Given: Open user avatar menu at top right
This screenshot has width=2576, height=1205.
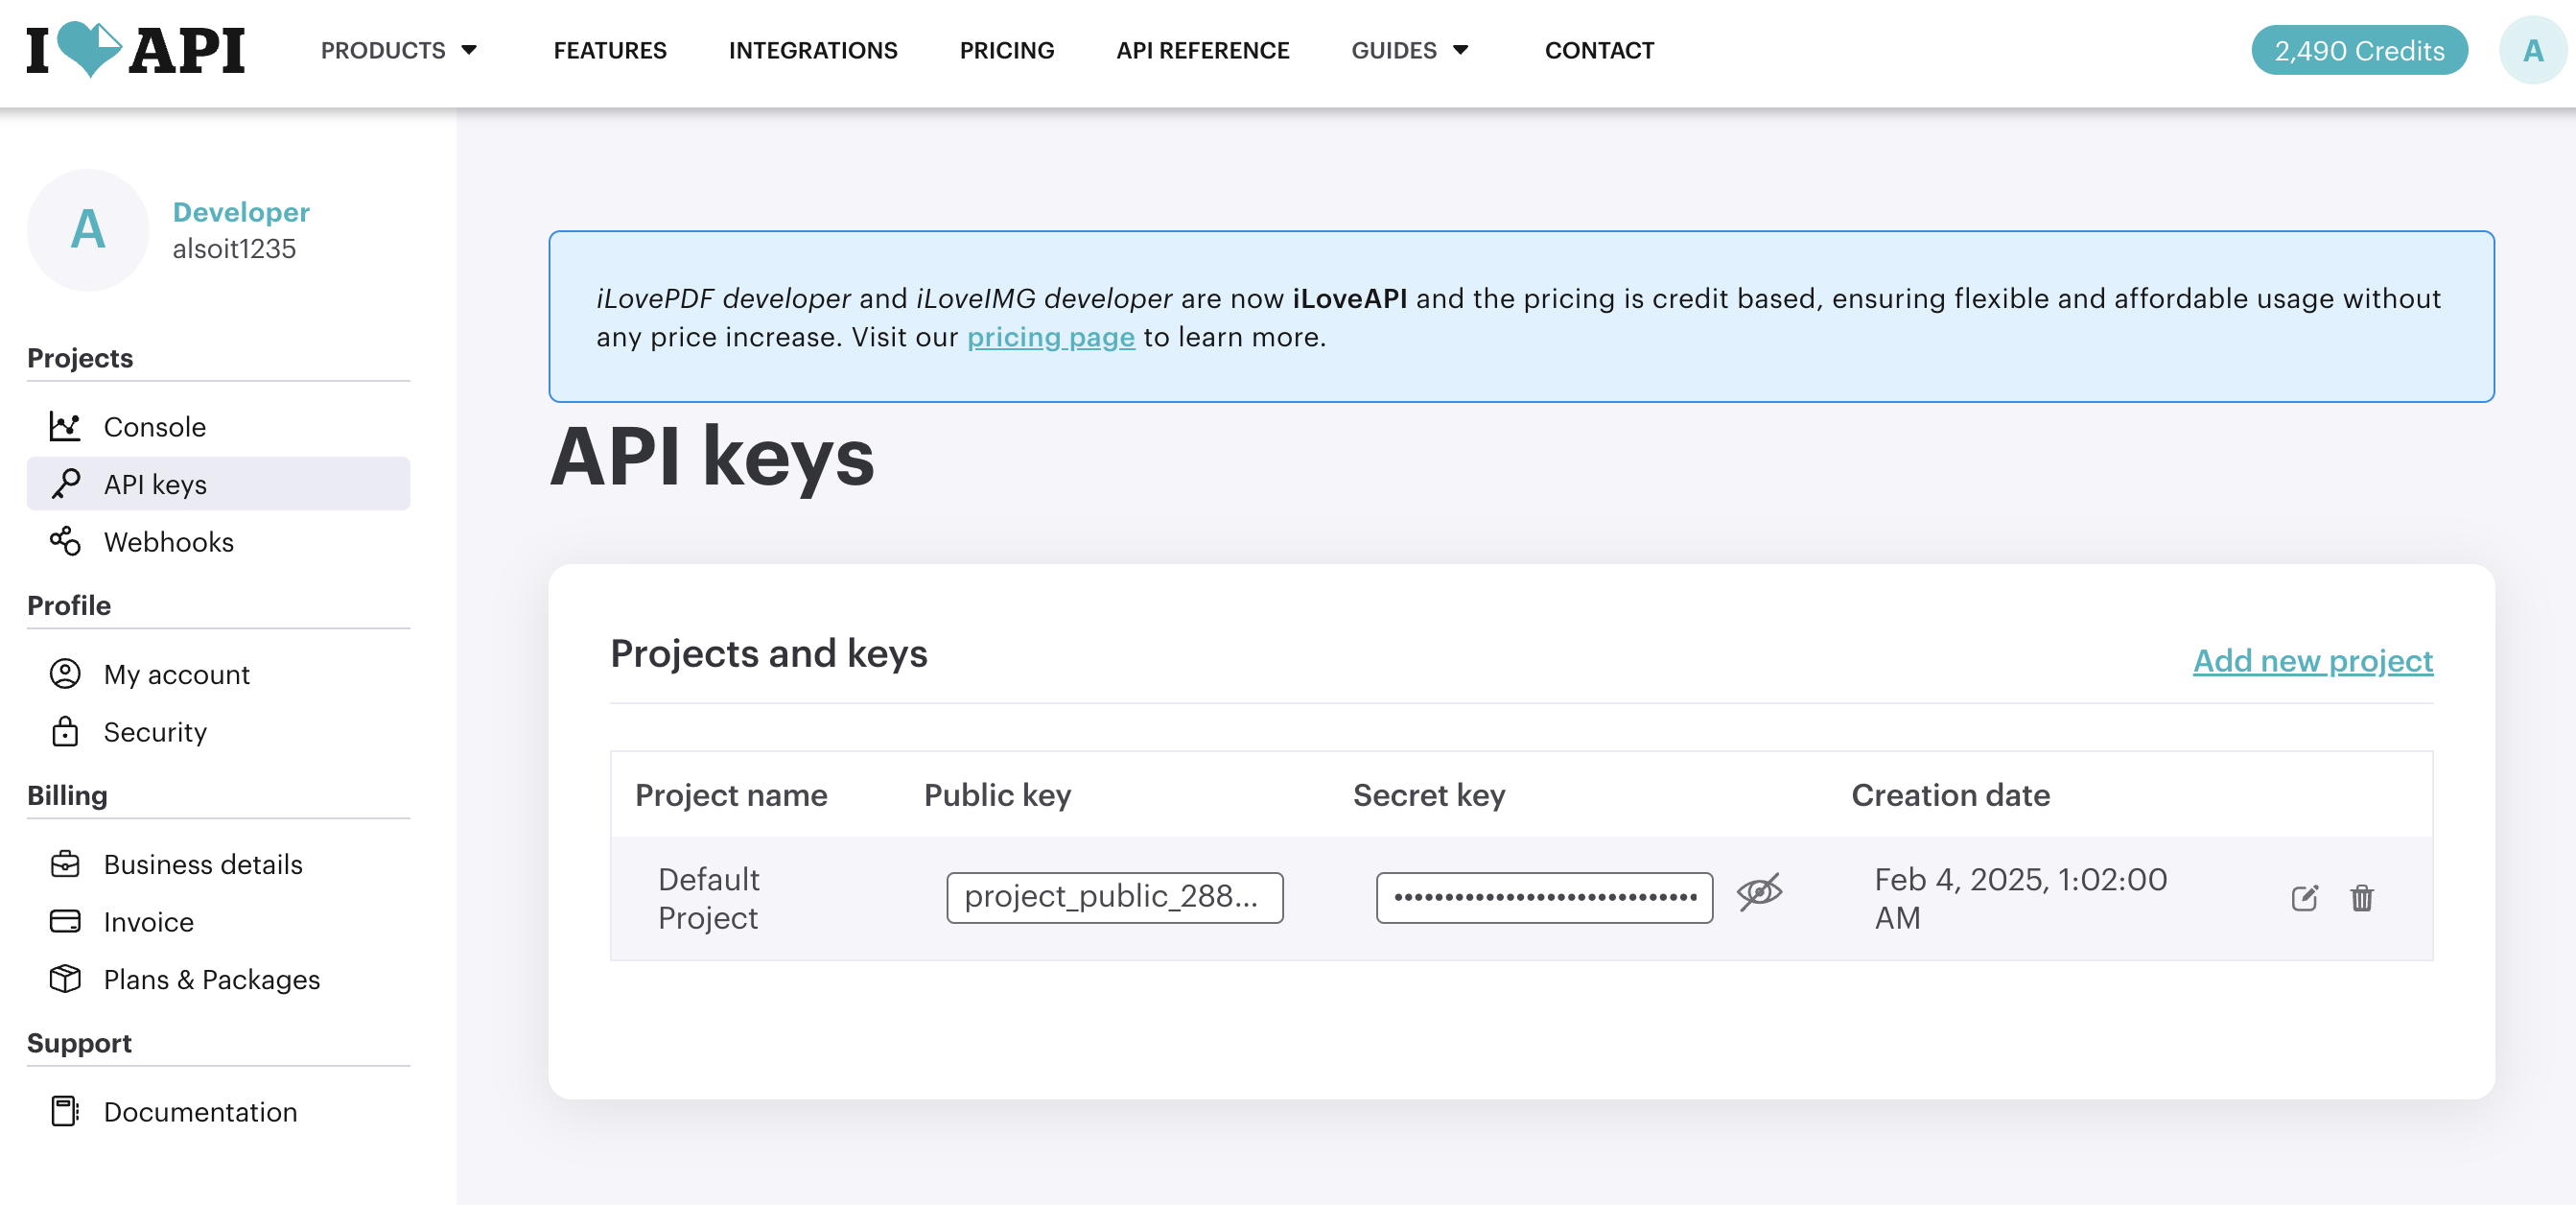Looking at the screenshot, I should tap(2532, 50).
